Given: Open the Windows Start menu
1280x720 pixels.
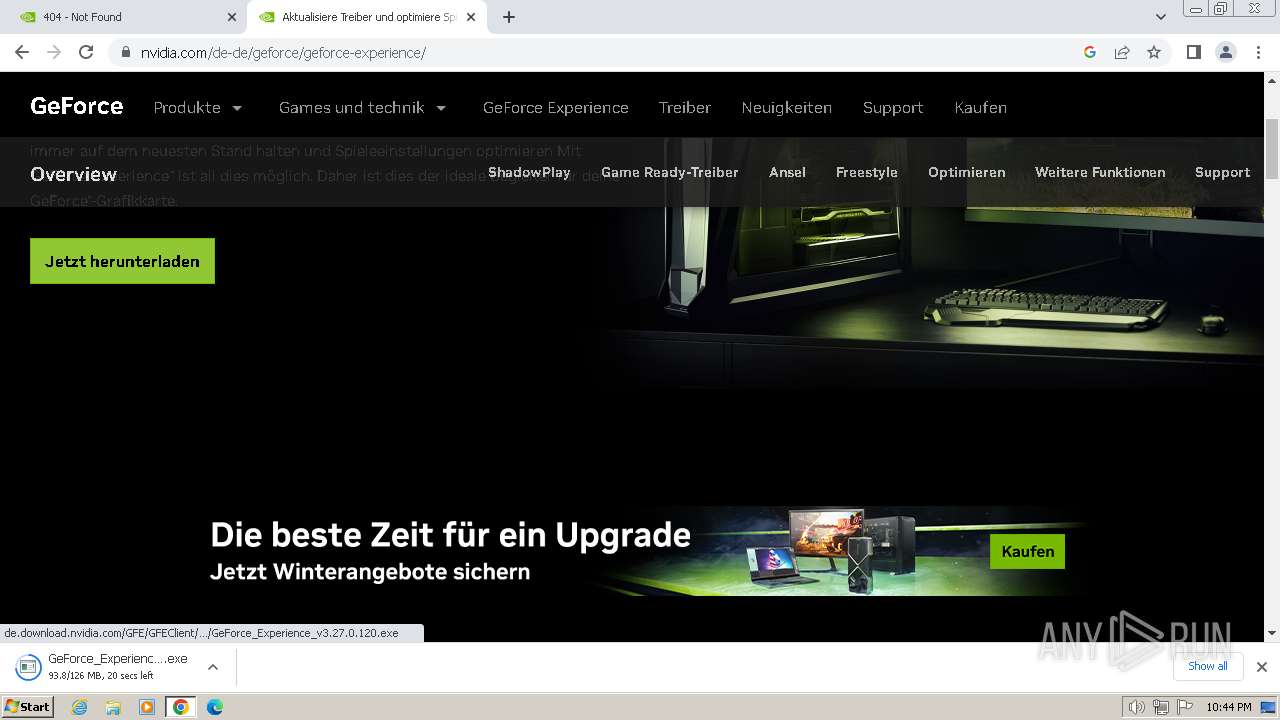Looking at the screenshot, I should (x=28, y=707).
